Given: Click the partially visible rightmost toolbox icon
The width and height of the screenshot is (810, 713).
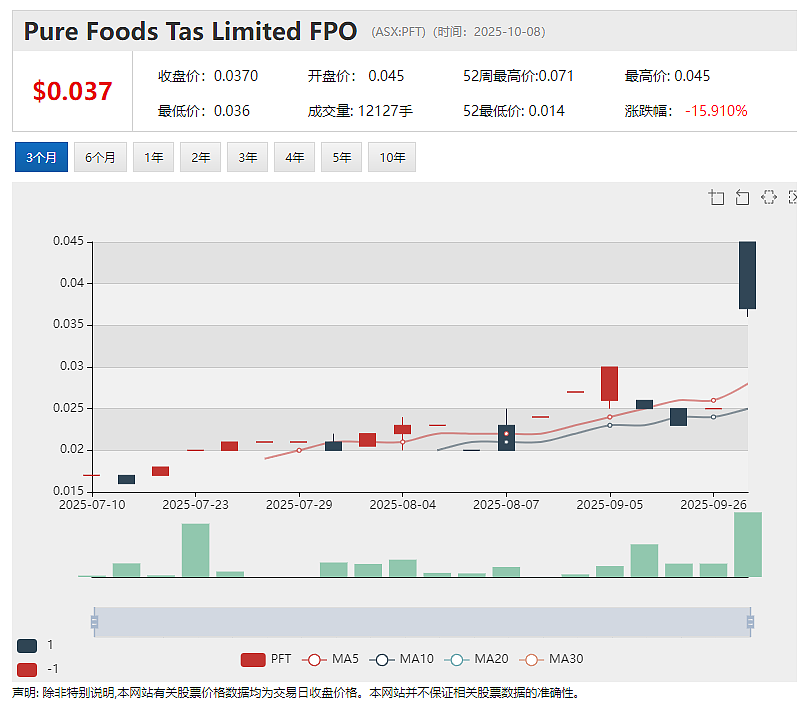Looking at the screenshot, I should tap(792, 197).
